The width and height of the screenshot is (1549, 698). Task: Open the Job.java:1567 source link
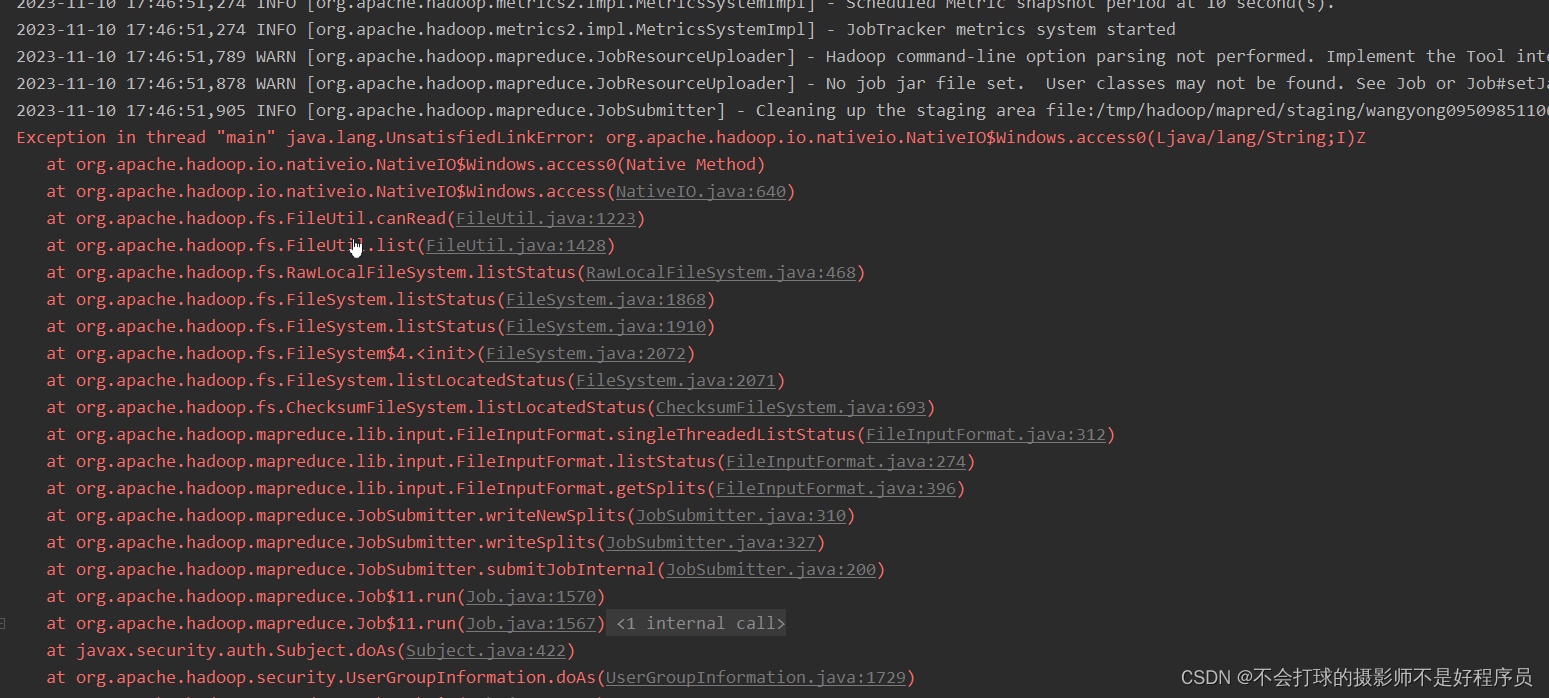pyautogui.click(x=531, y=623)
